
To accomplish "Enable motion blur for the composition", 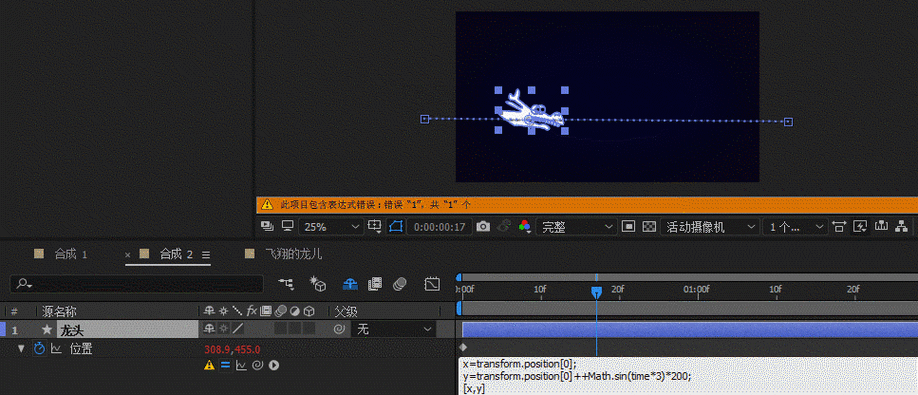I will tap(400, 284).
